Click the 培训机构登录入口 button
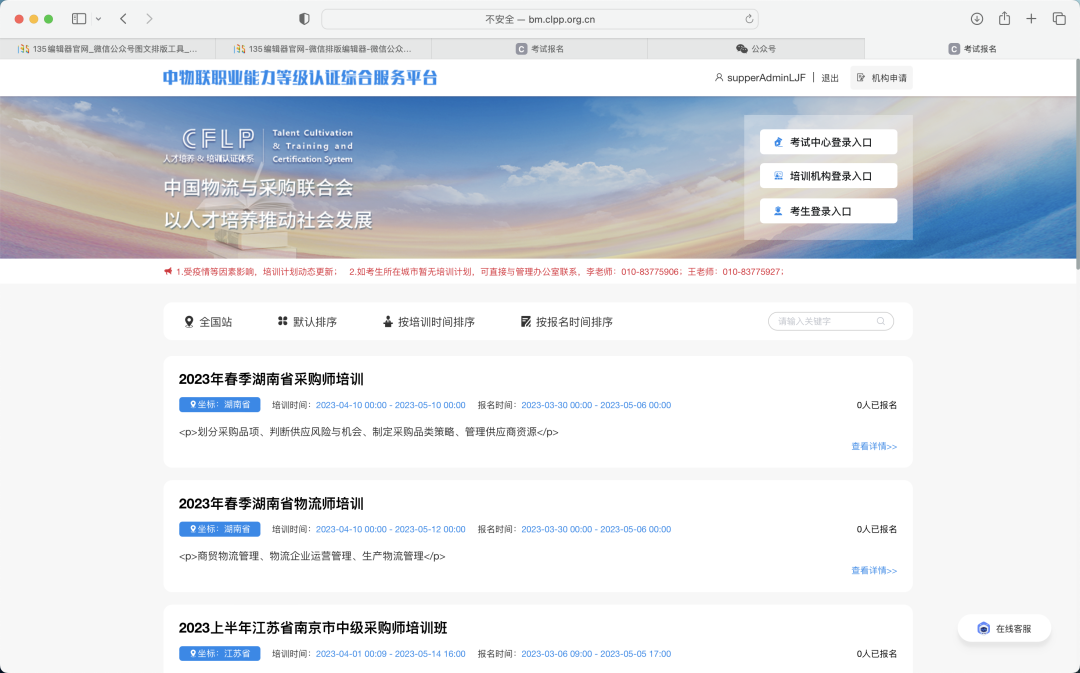Screen dimensions: 1080x673 tap(829, 176)
